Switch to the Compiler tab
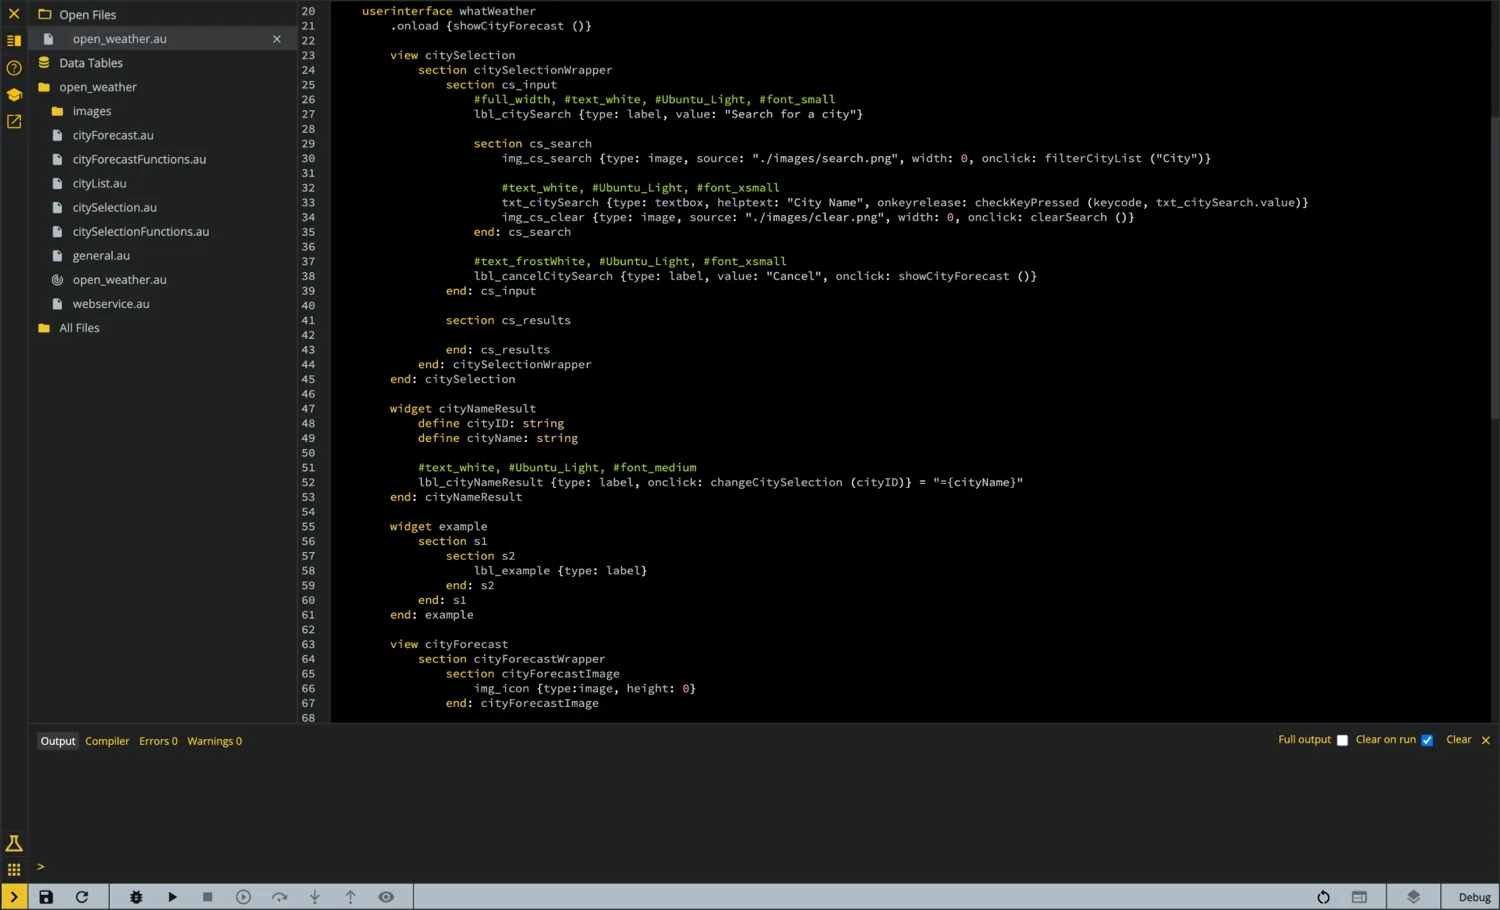Image resolution: width=1500 pixels, height=910 pixels. (107, 741)
